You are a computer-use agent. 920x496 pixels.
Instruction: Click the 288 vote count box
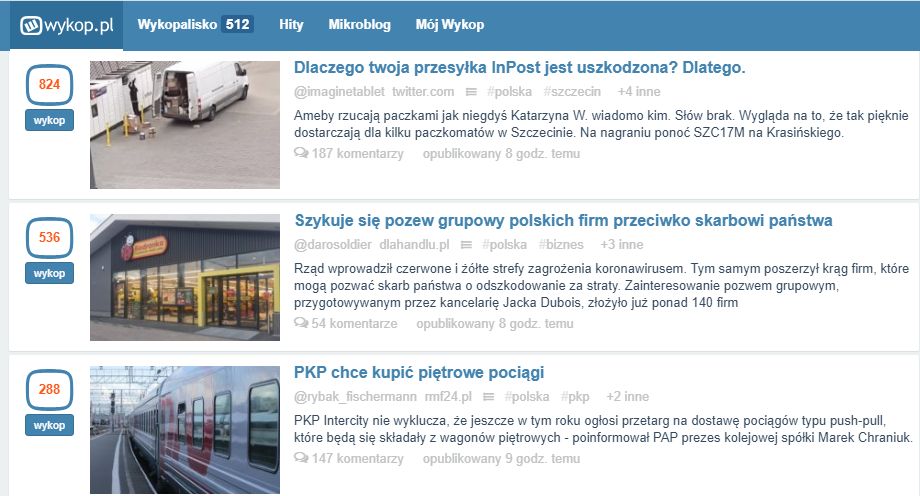point(49,389)
